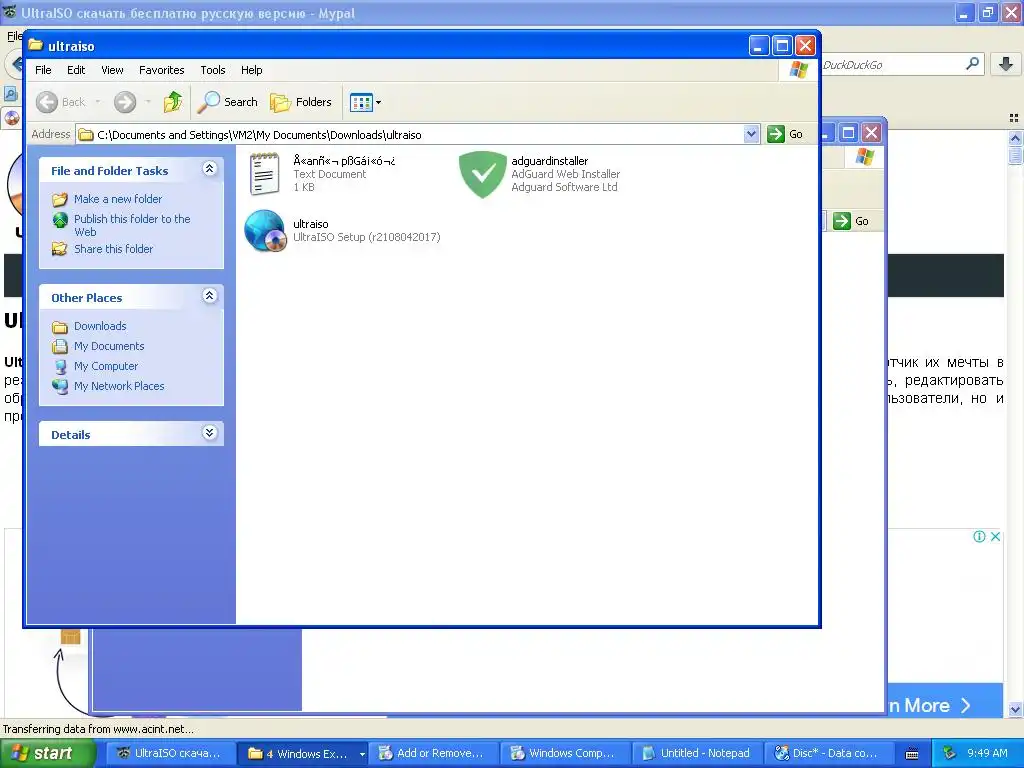Image resolution: width=1024 pixels, height=768 pixels.
Task: Go to My Documents
Action: (109, 346)
